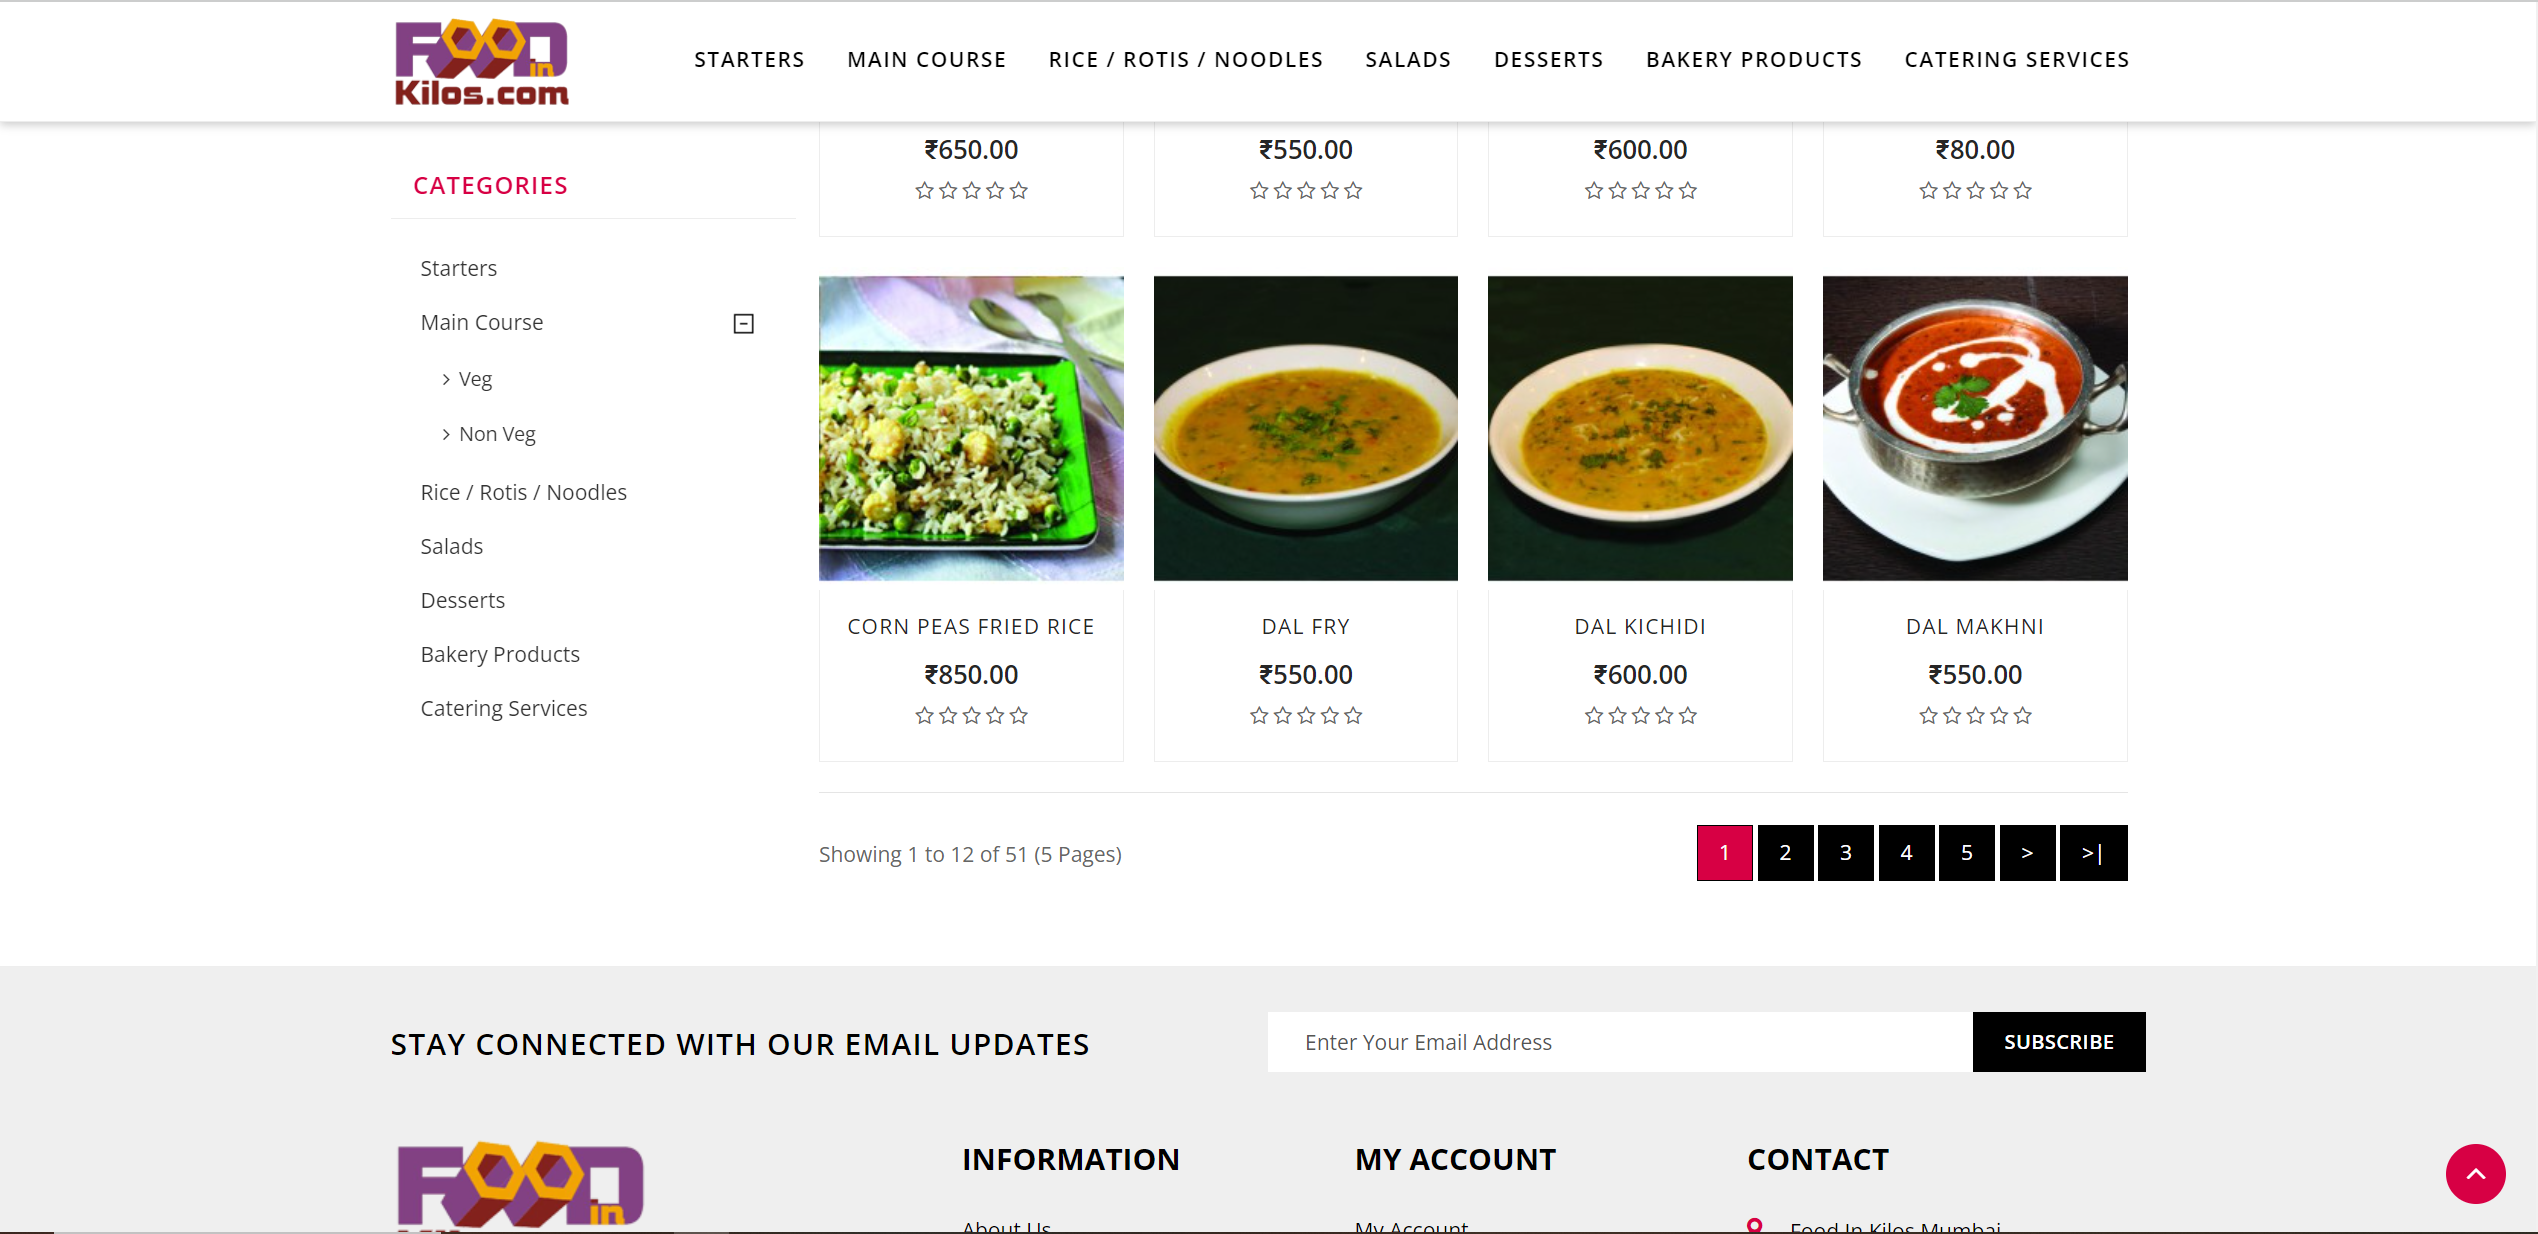Open Catering Services in top navigation
Image resolution: width=2538 pixels, height=1234 pixels.
(2016, 60)
